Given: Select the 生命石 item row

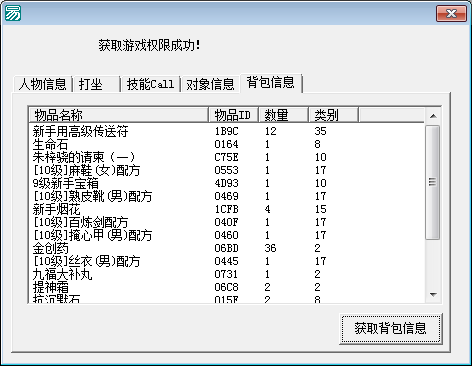Looking at the screenshot, I should (x=227, y=144).
